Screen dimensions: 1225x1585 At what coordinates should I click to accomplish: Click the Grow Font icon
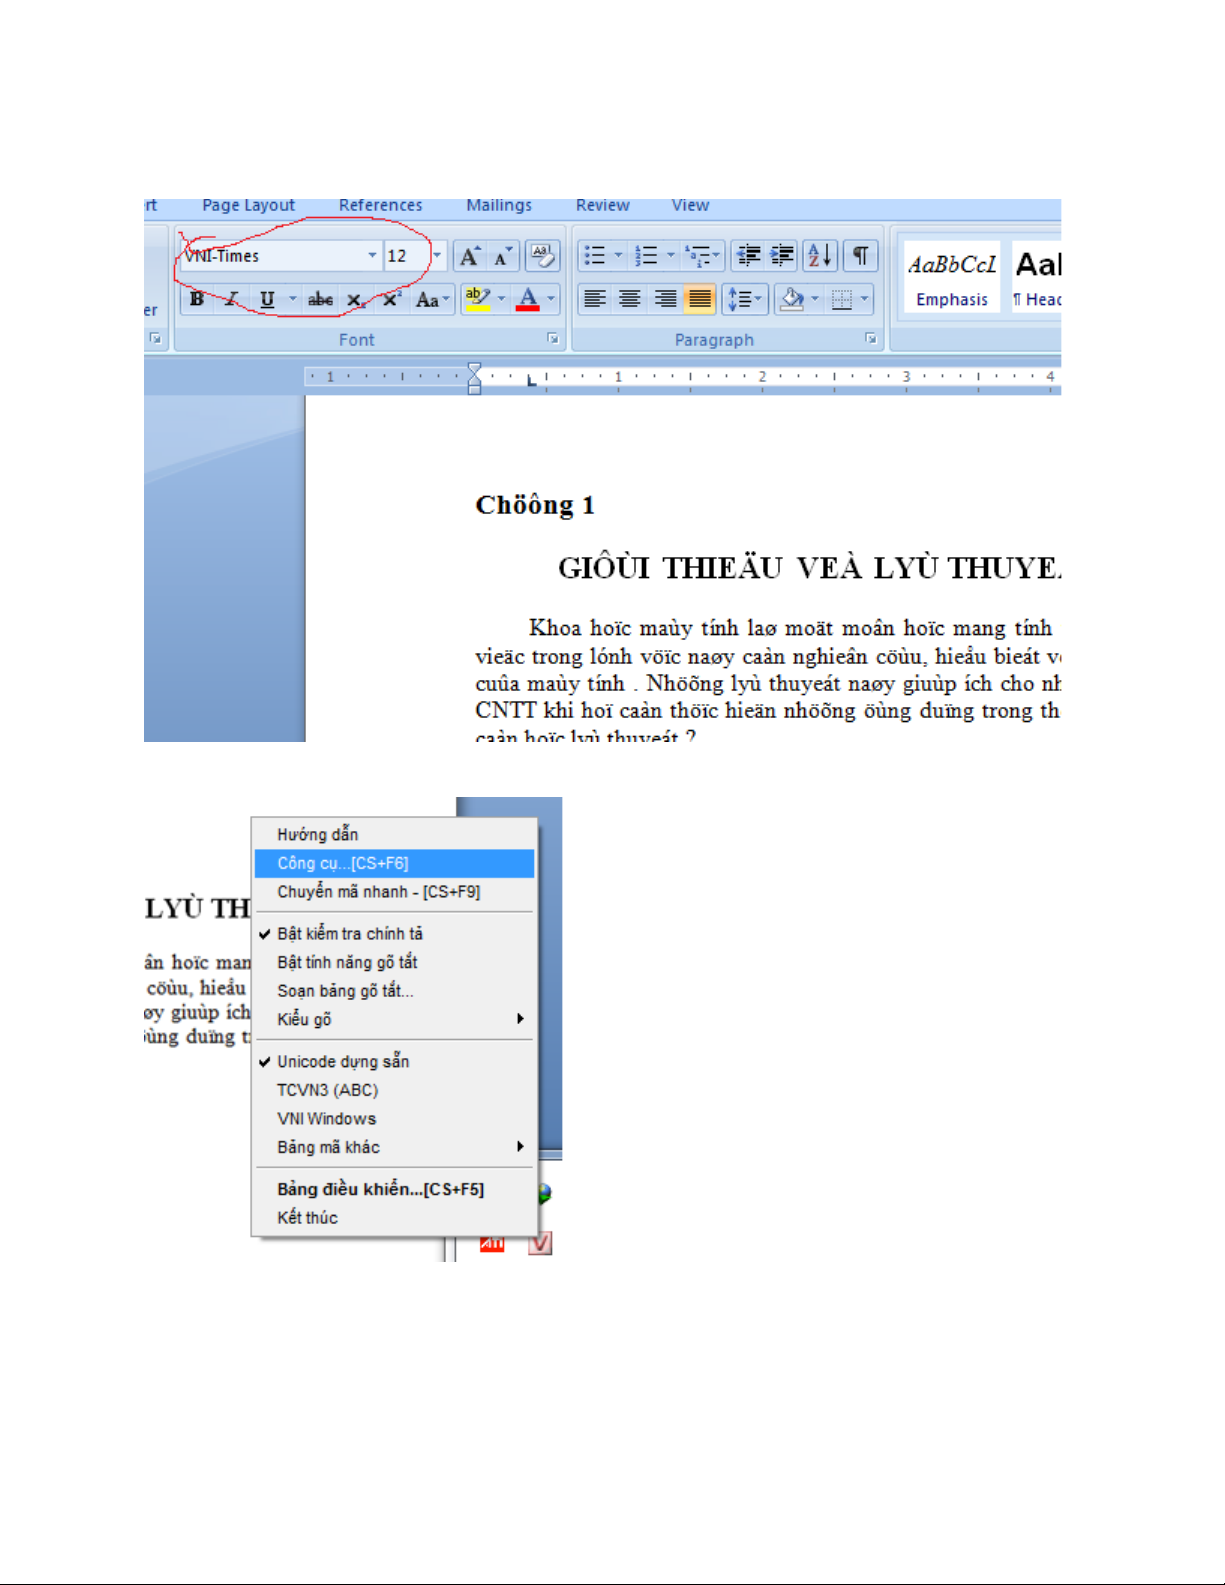click(469, 256)
